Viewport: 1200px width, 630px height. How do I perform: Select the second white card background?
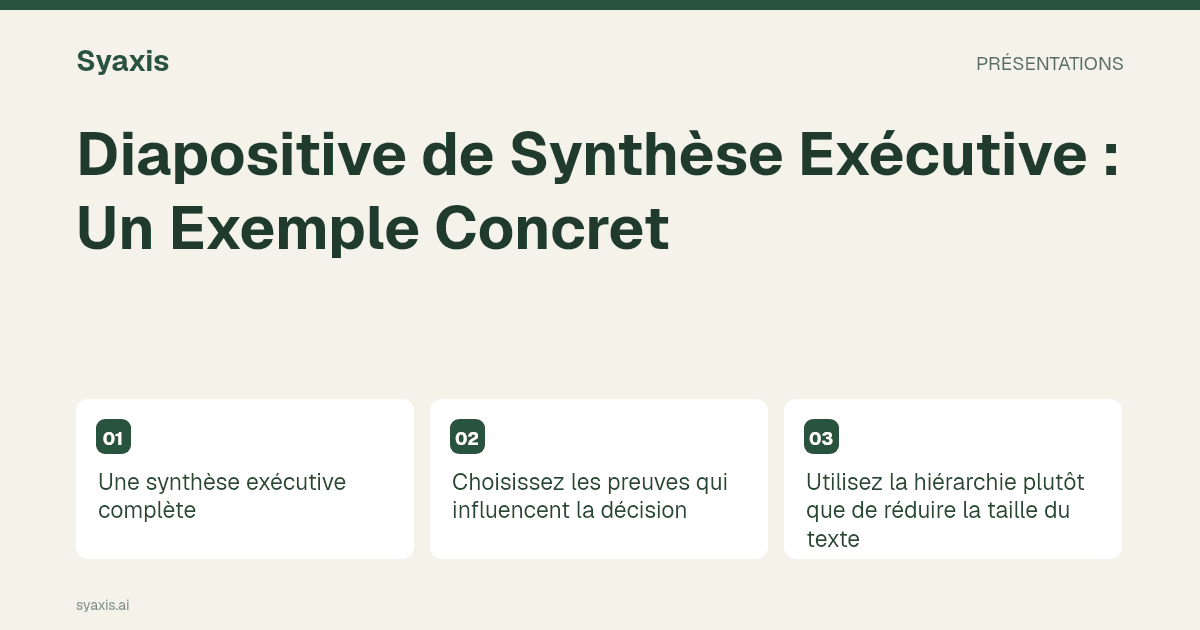click(x=599, y=479)
